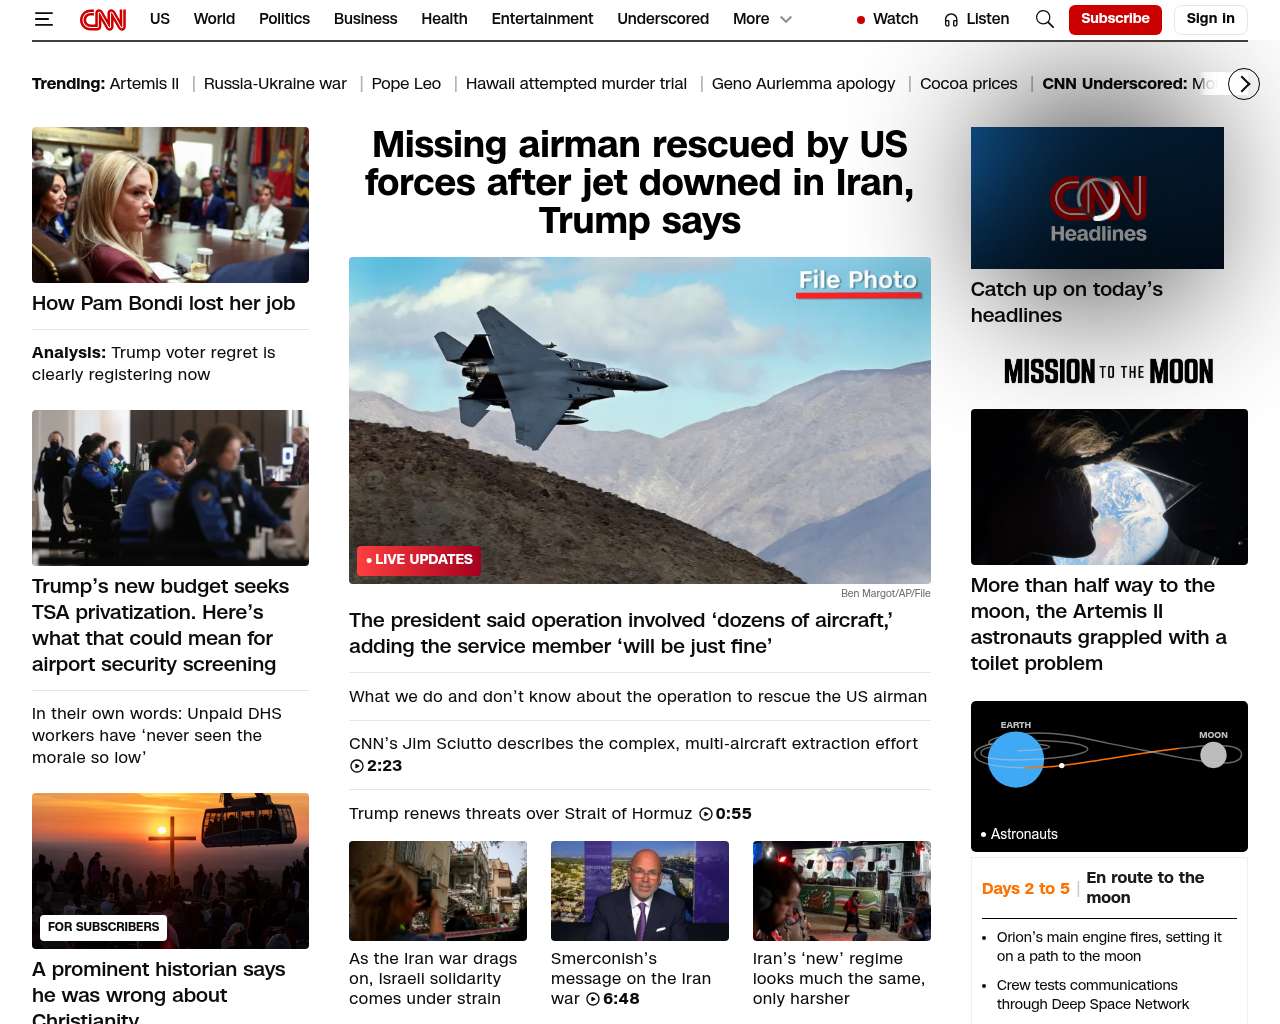
Task: Open the unpaid DHS workers story
Action: point(156,736)
